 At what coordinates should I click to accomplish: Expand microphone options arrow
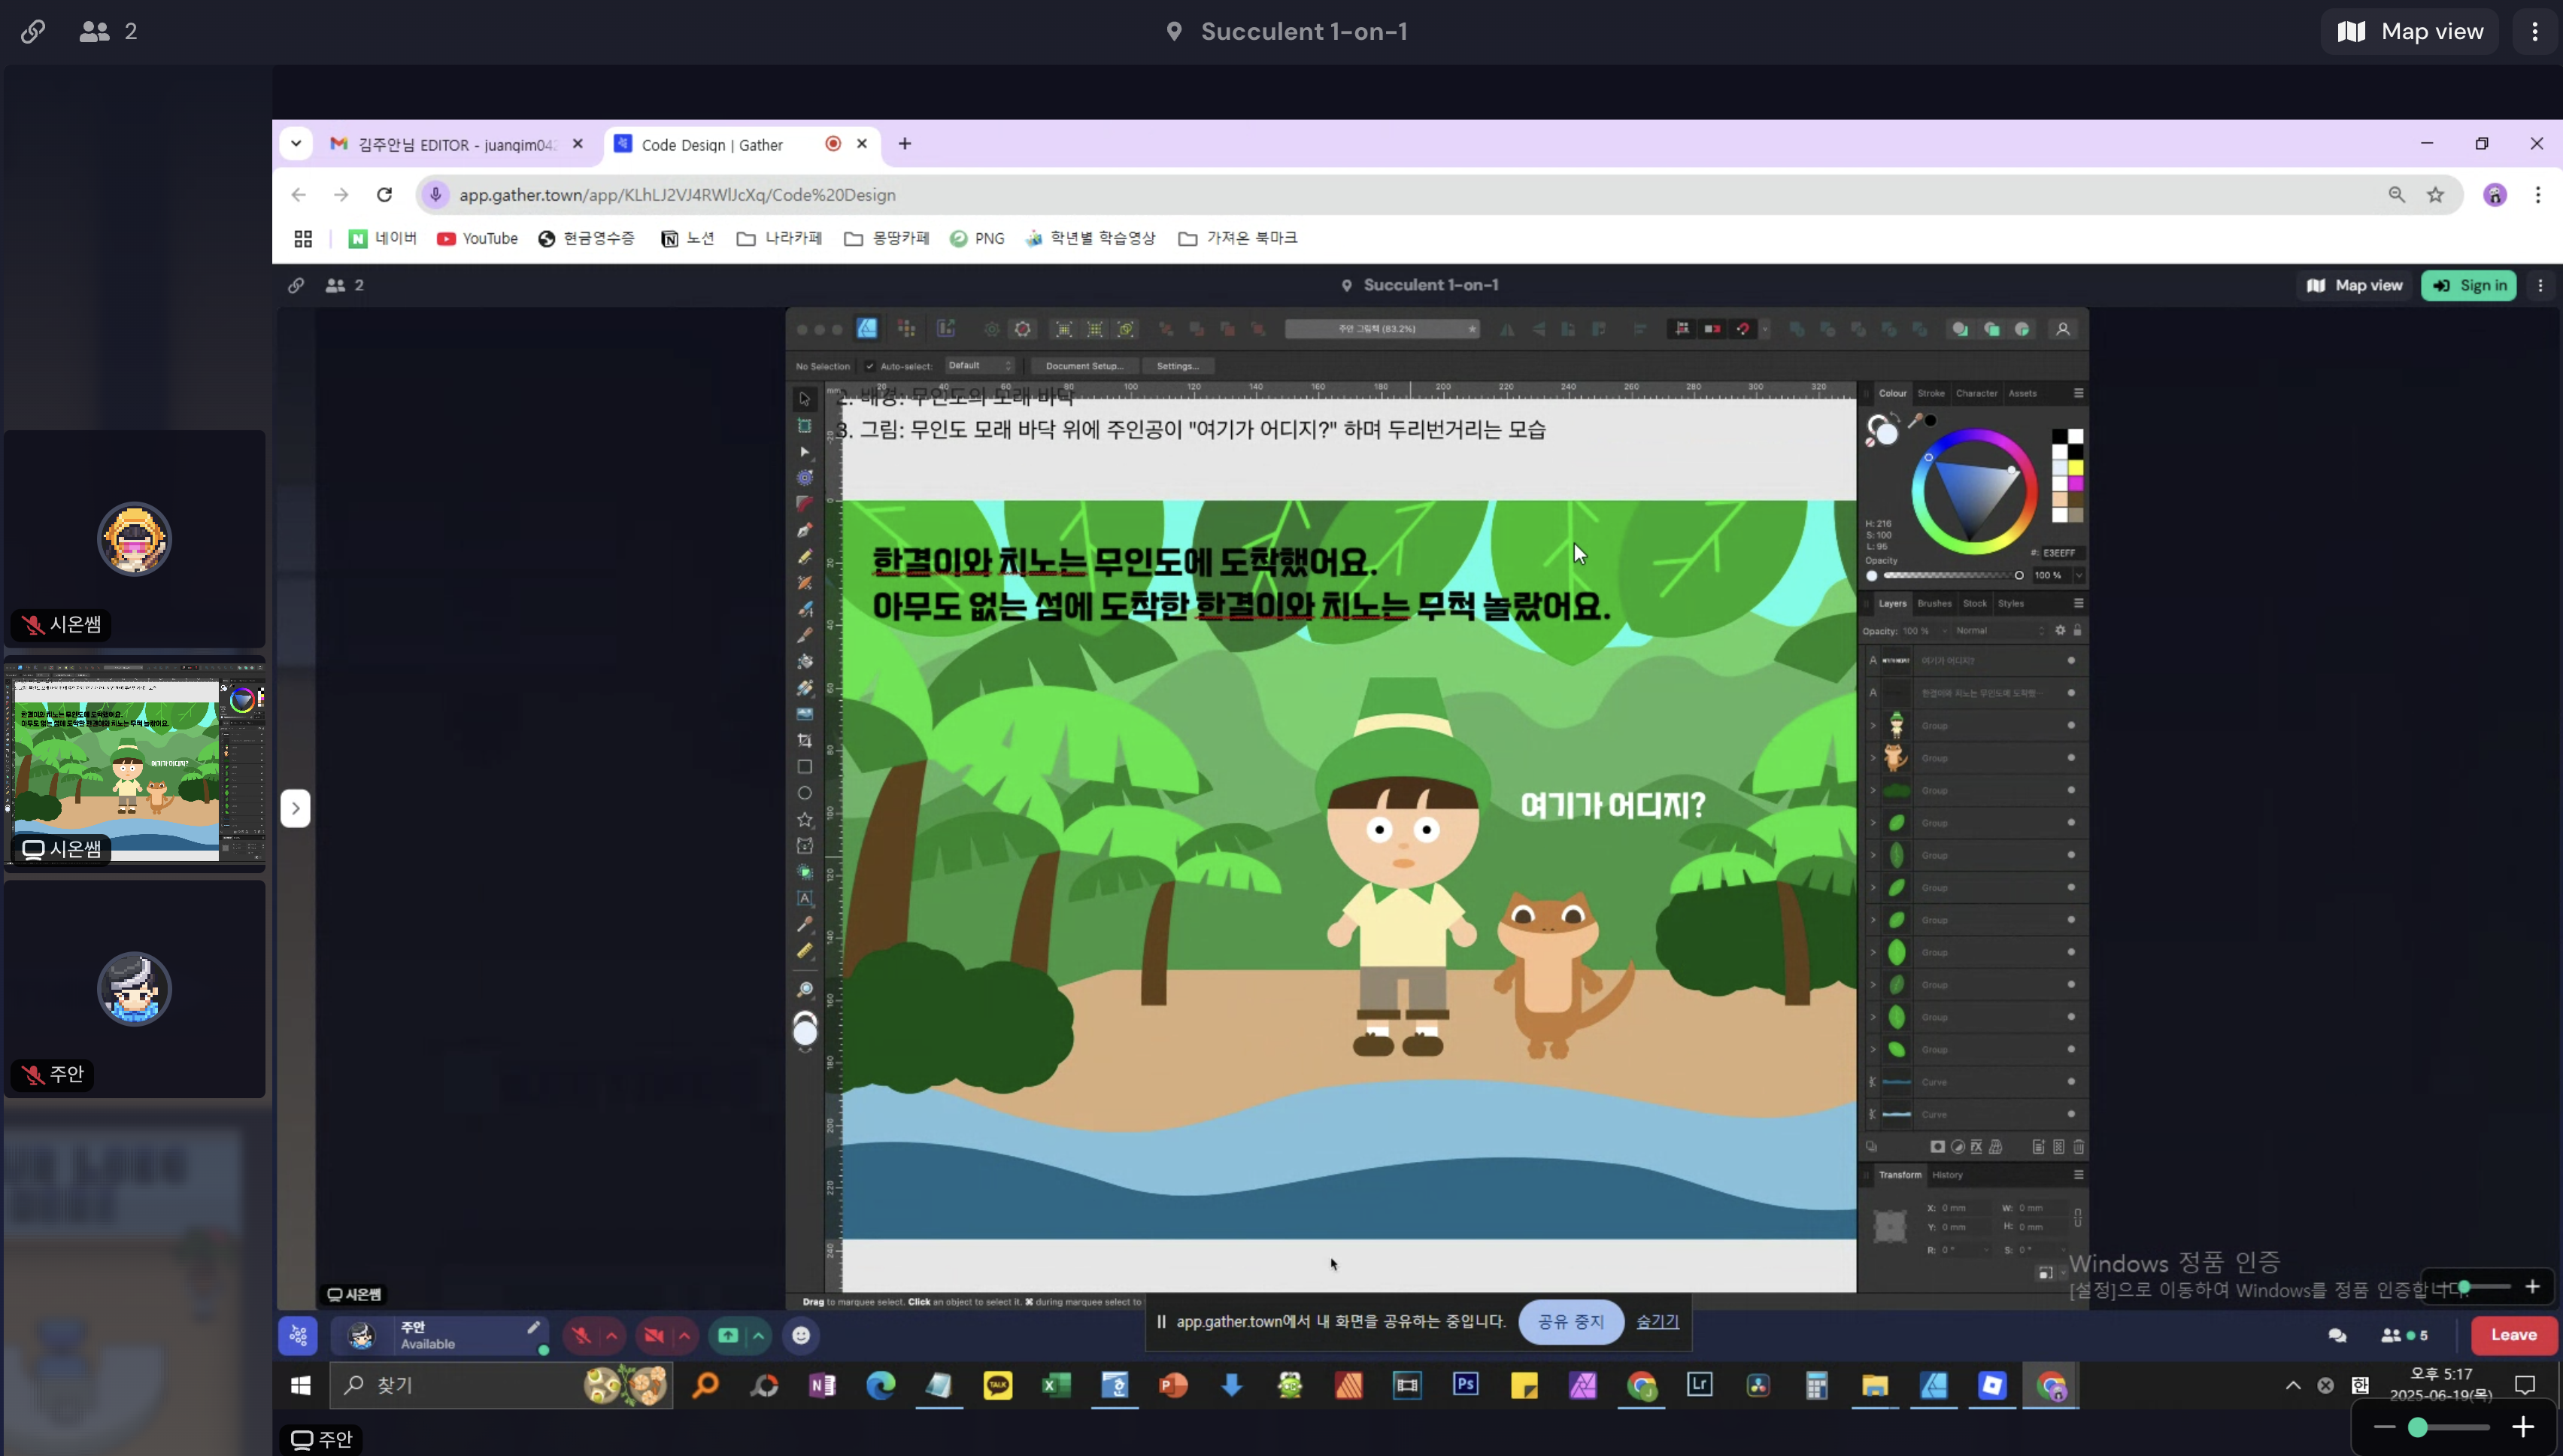click(612, 1336)
